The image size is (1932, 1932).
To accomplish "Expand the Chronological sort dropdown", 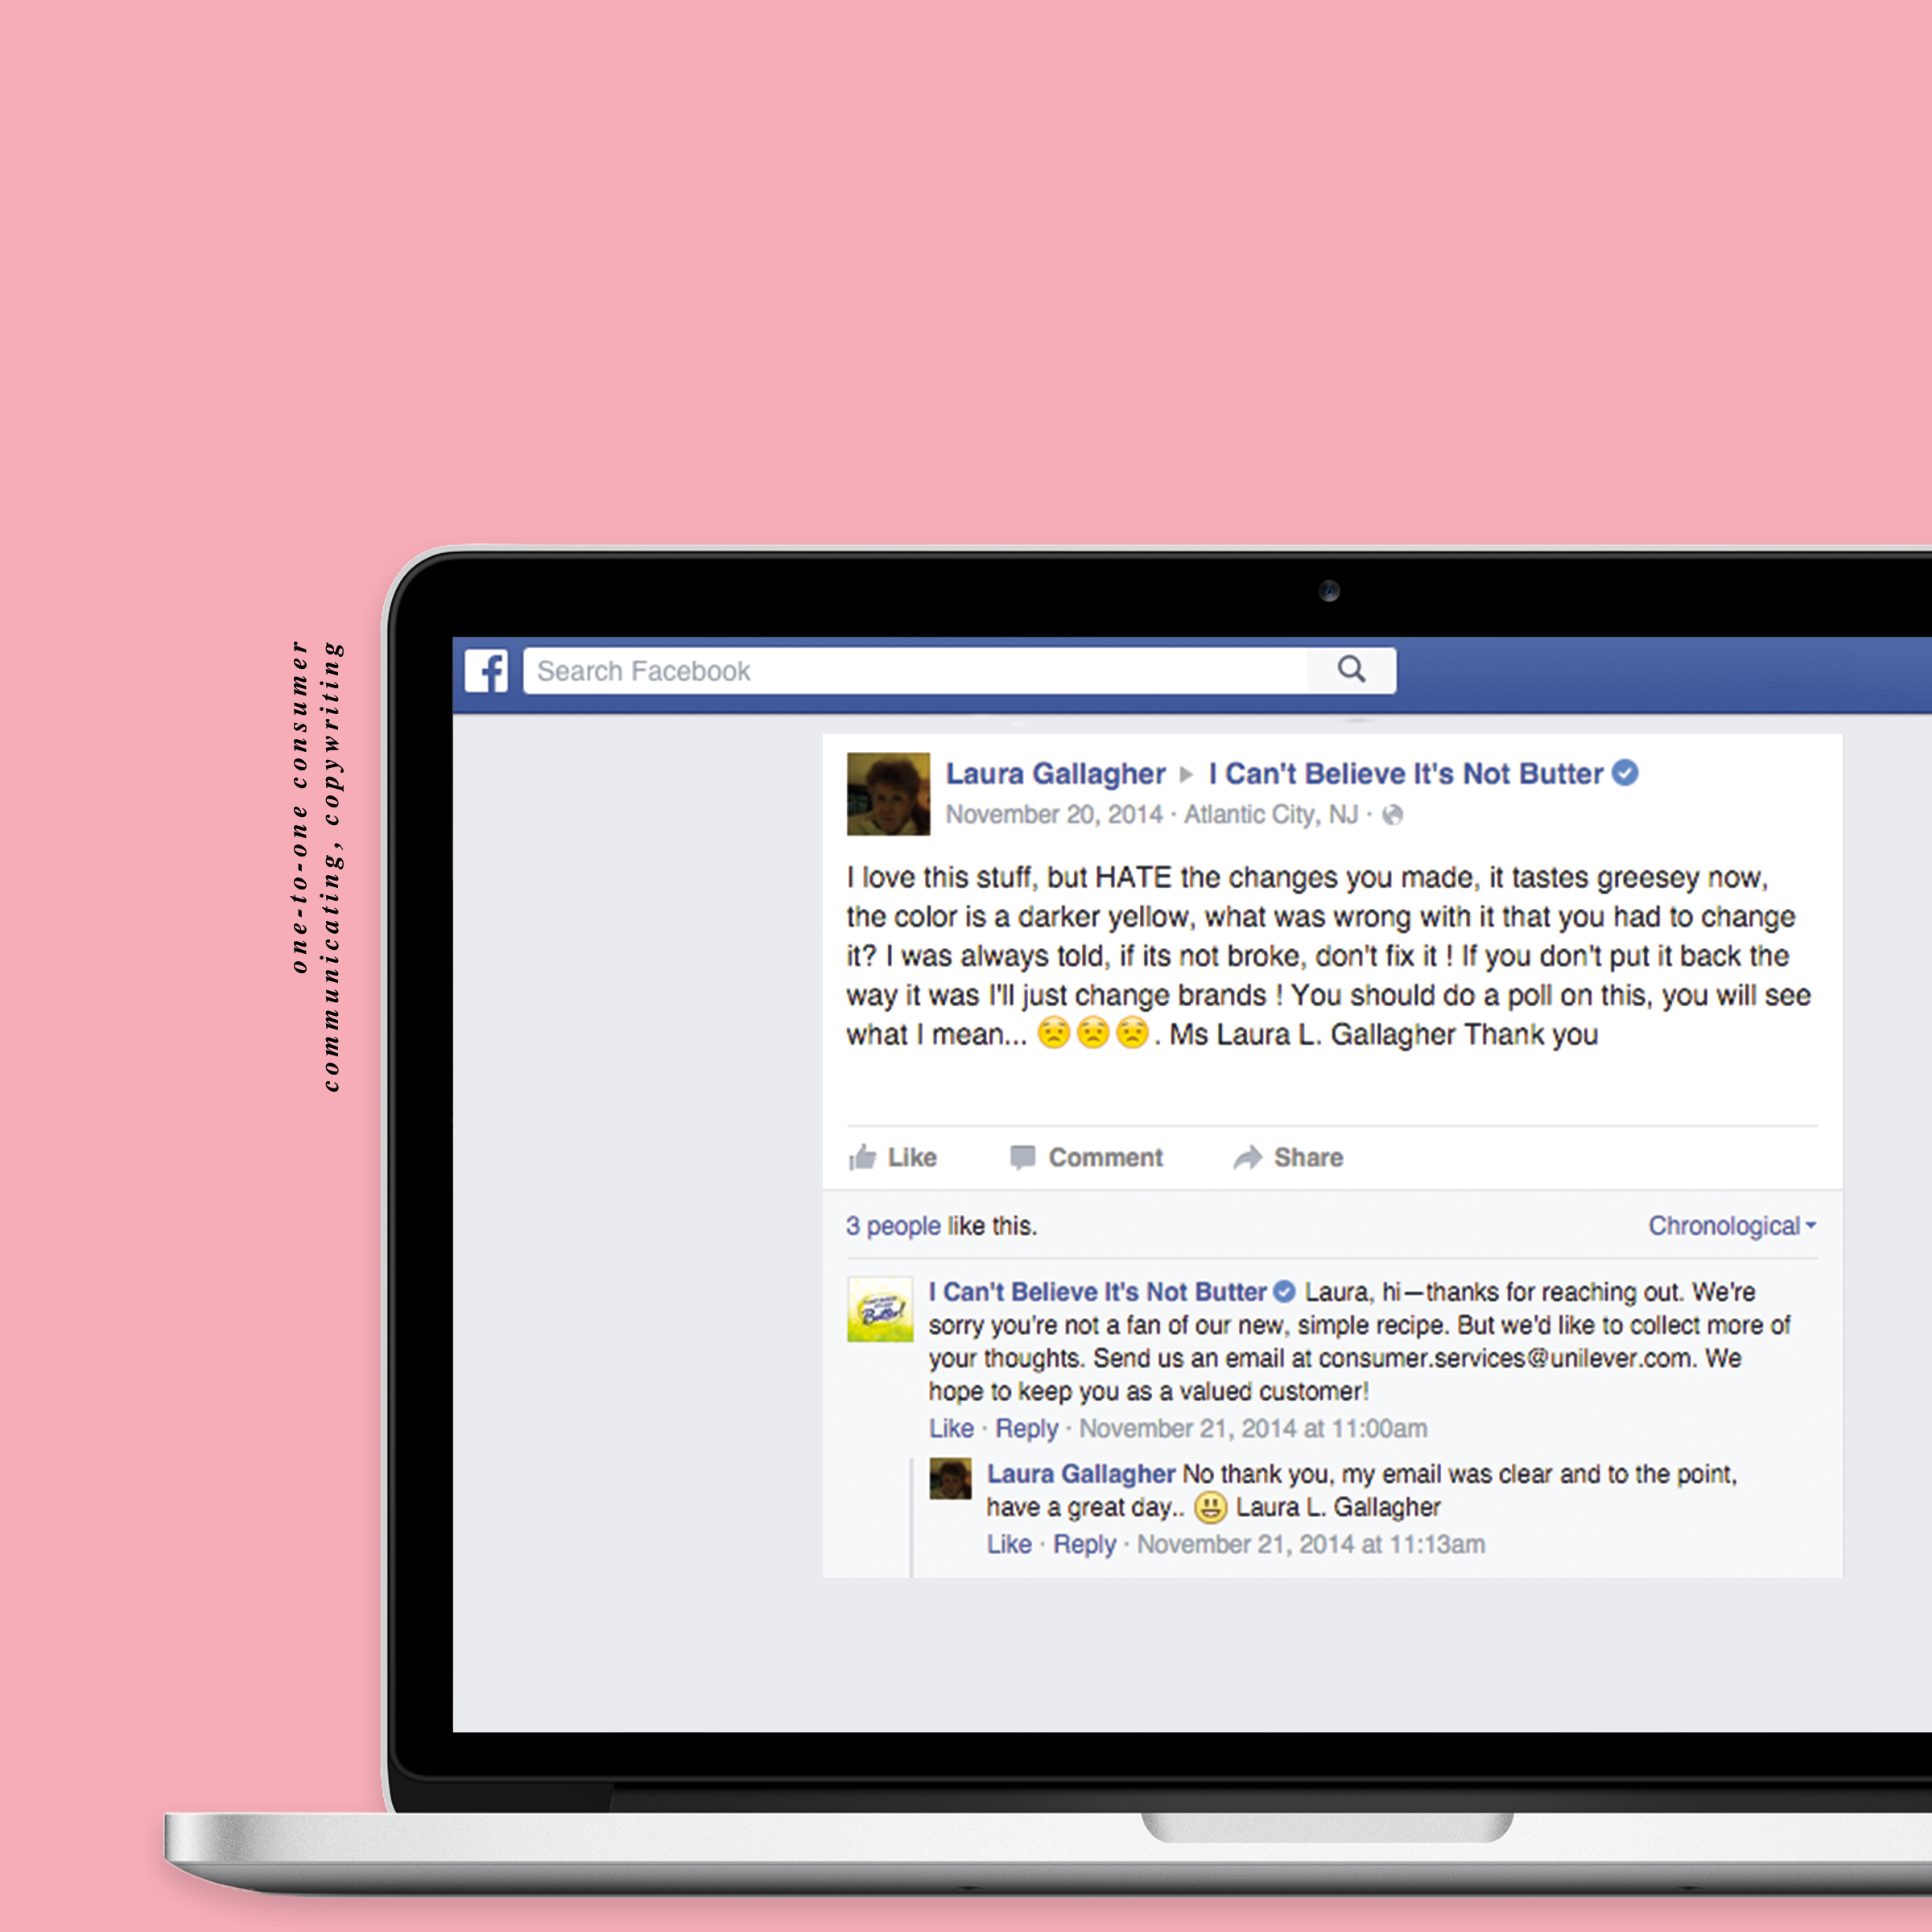I will (x=1732, y=1226).
